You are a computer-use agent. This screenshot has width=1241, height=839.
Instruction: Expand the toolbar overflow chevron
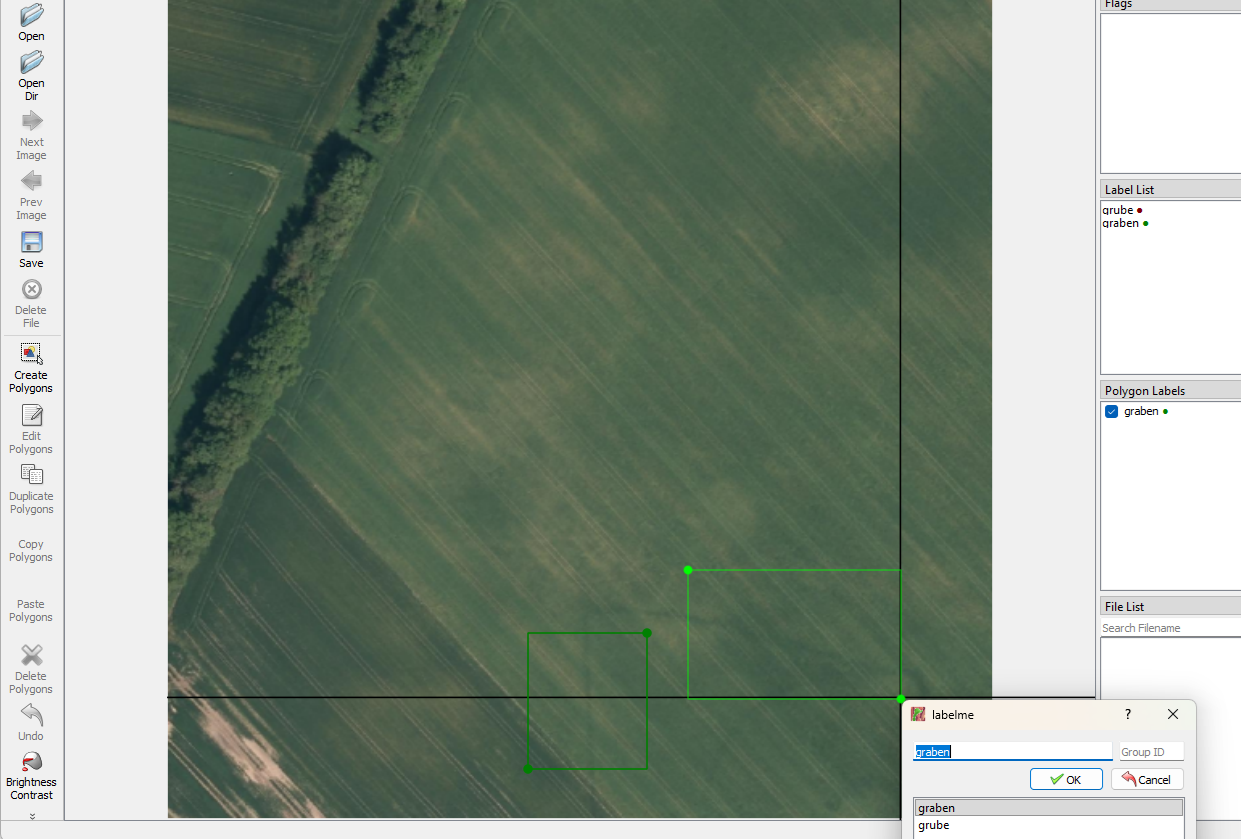coord(31,816)
